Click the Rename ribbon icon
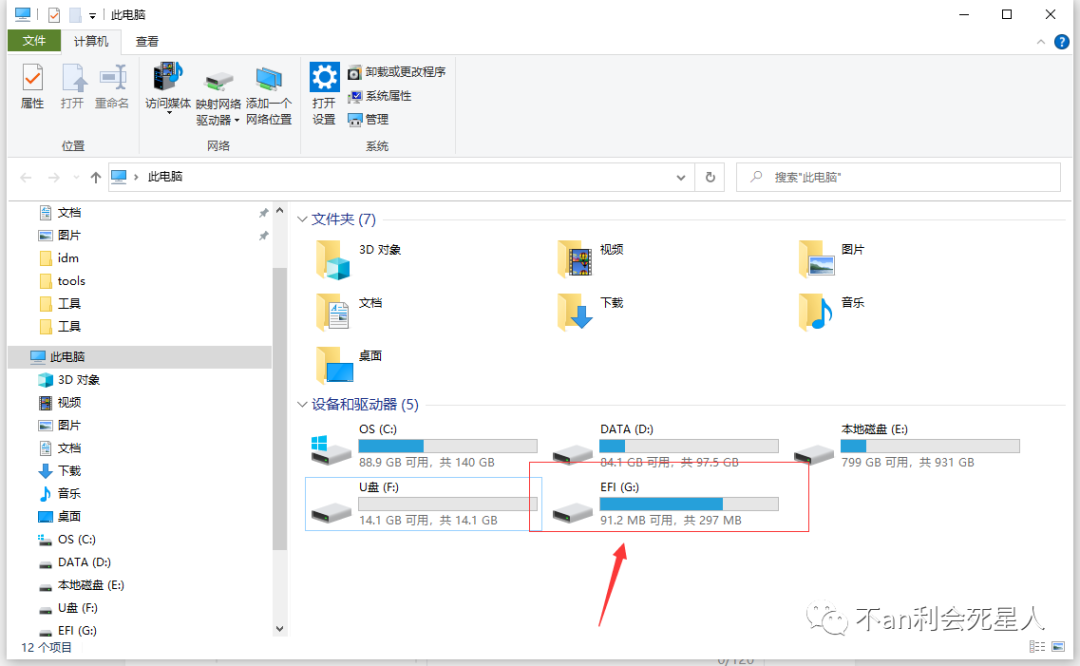The width and height of the screenshot is (1080, 666). 112,86
